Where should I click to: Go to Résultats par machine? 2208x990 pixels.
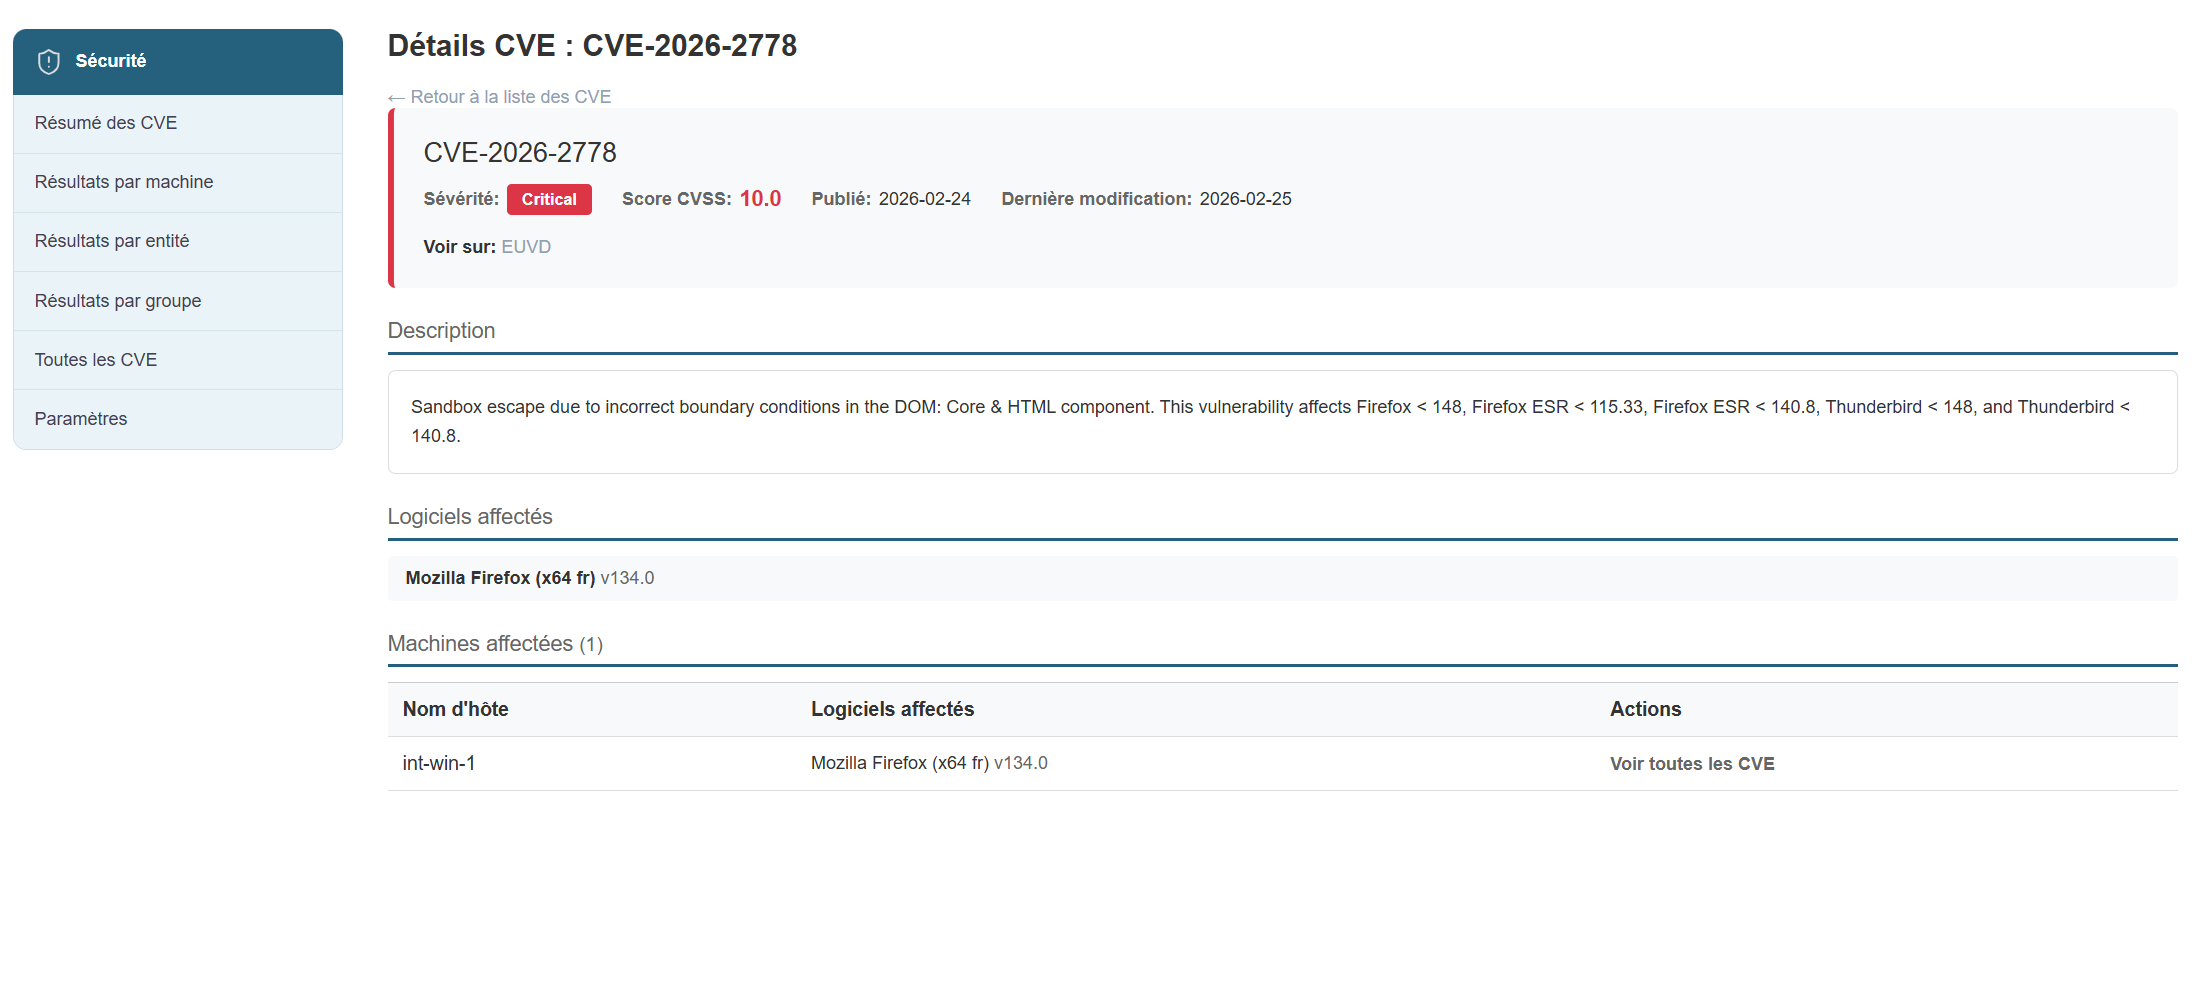[x=124, y=182]
